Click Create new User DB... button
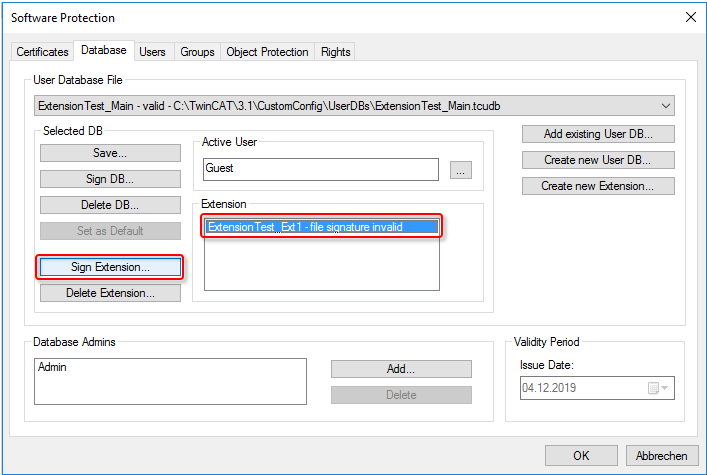The height and width of the screenshot is (475, 707). tap(598, 160)
